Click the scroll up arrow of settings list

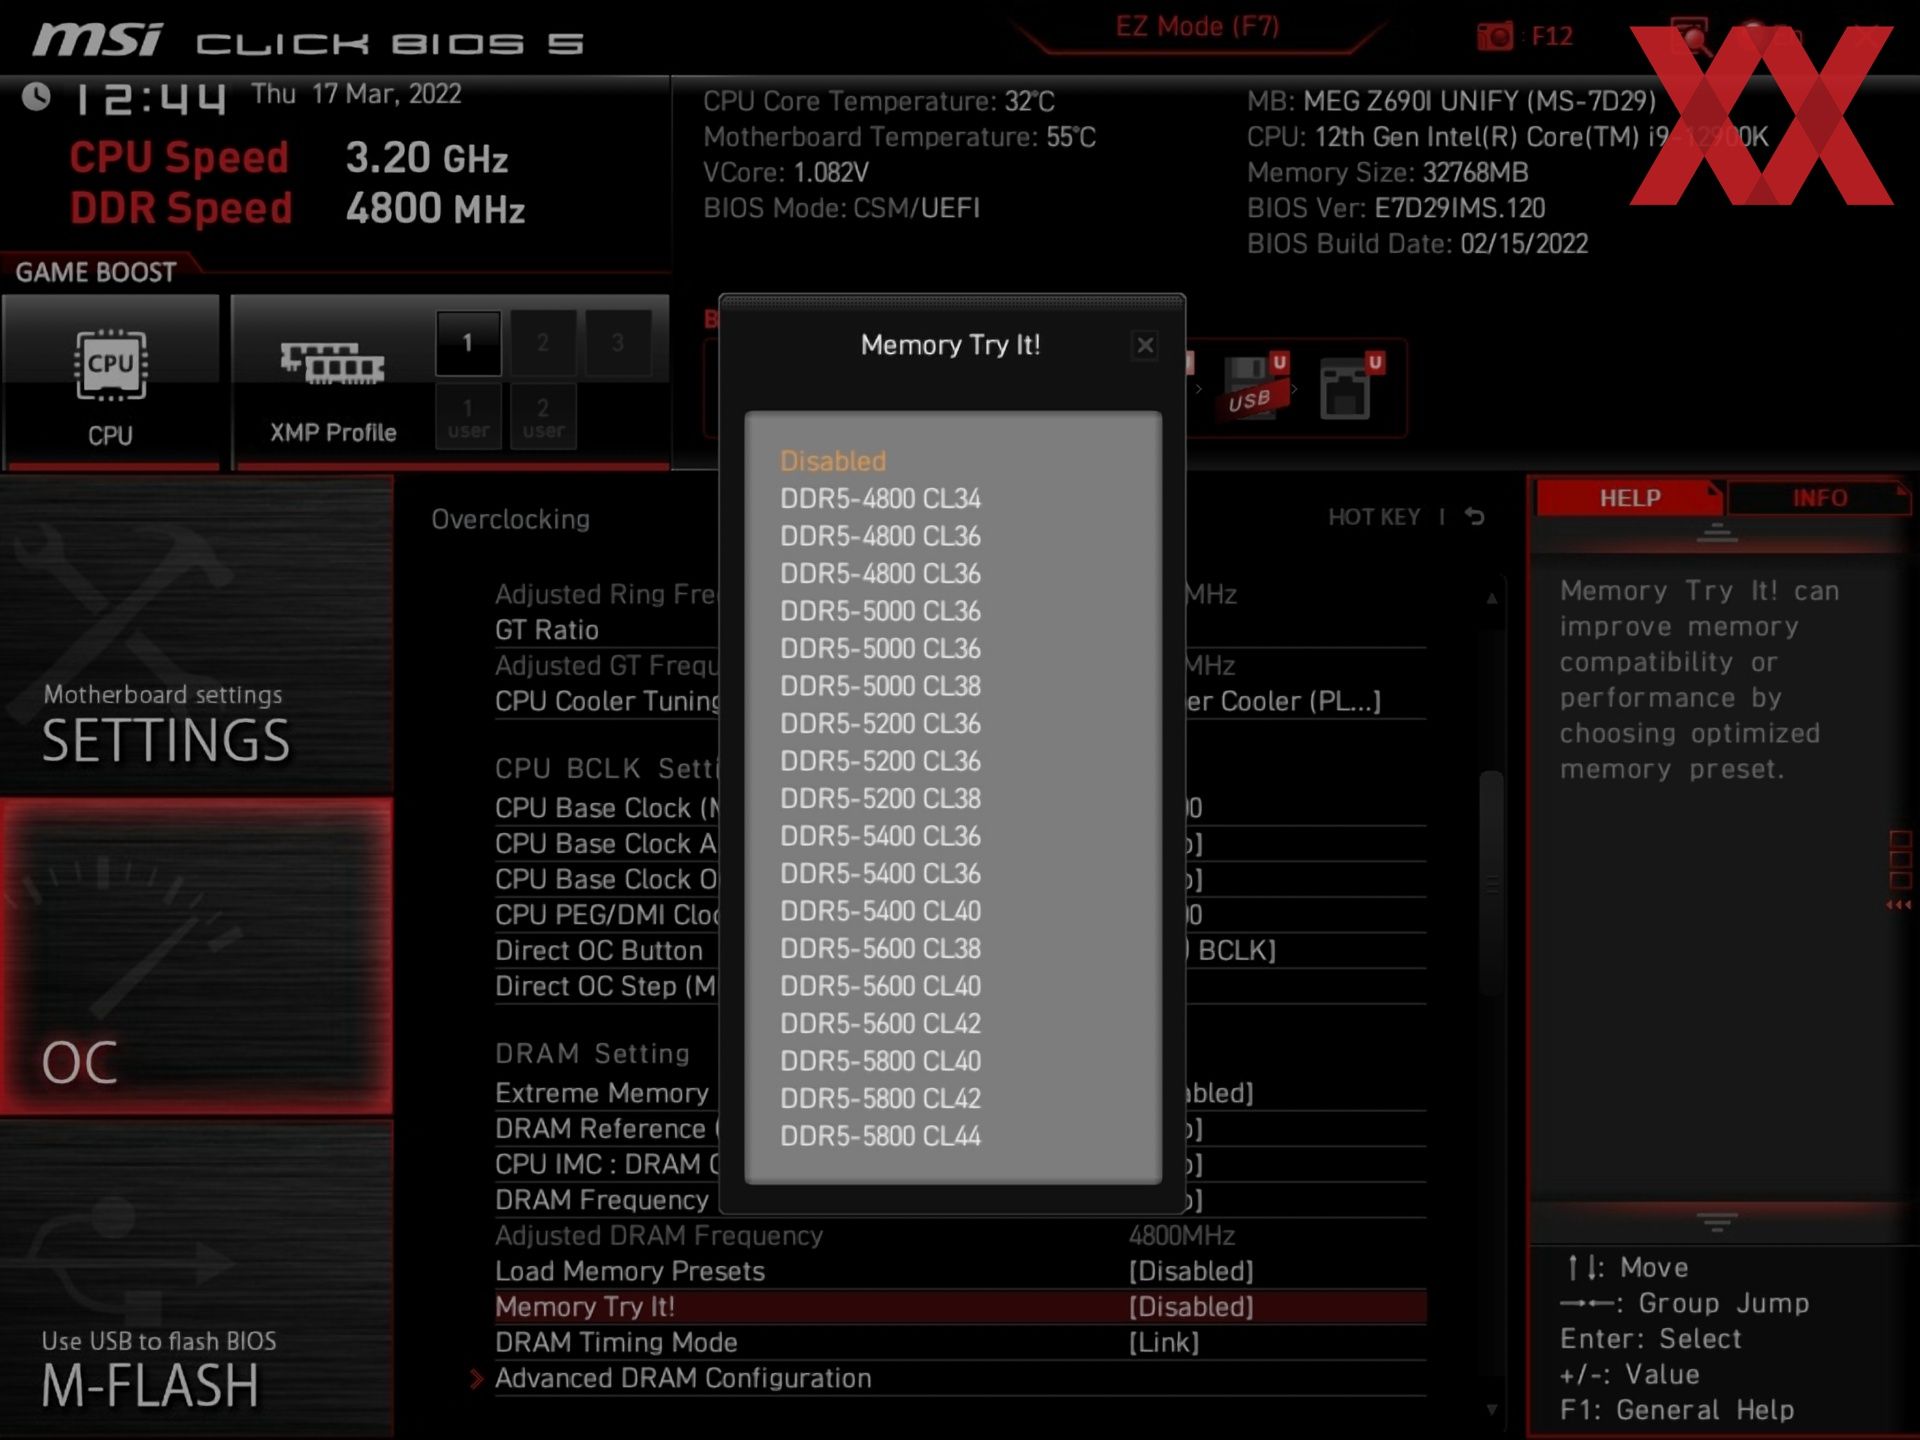[x=1491, y=598]
